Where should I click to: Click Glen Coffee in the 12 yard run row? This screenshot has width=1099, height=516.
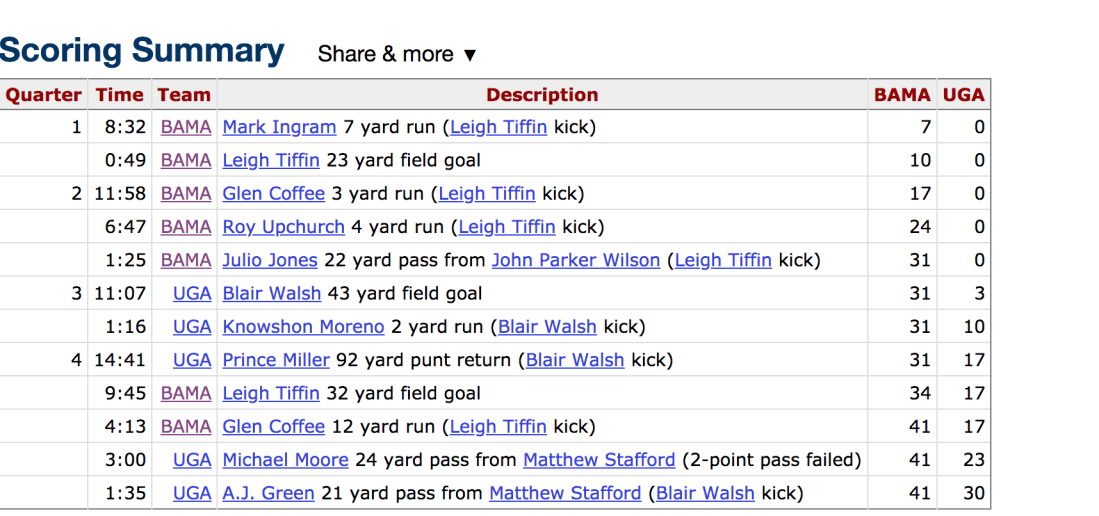[x=274, y=427]
